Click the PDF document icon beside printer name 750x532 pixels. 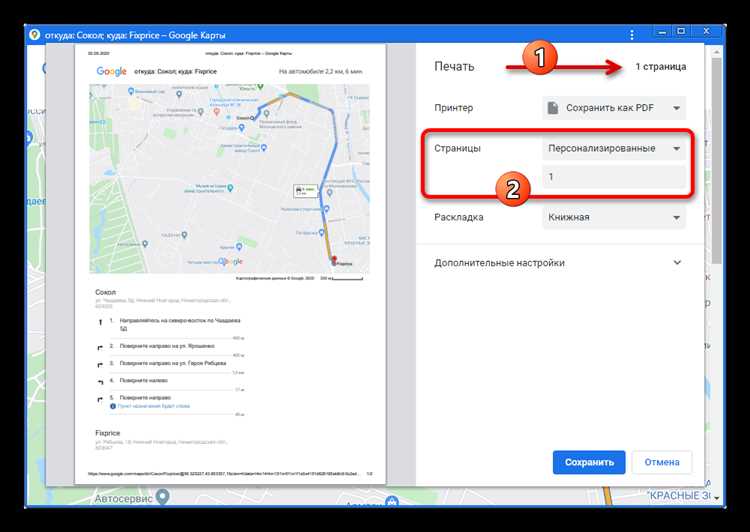550,108
